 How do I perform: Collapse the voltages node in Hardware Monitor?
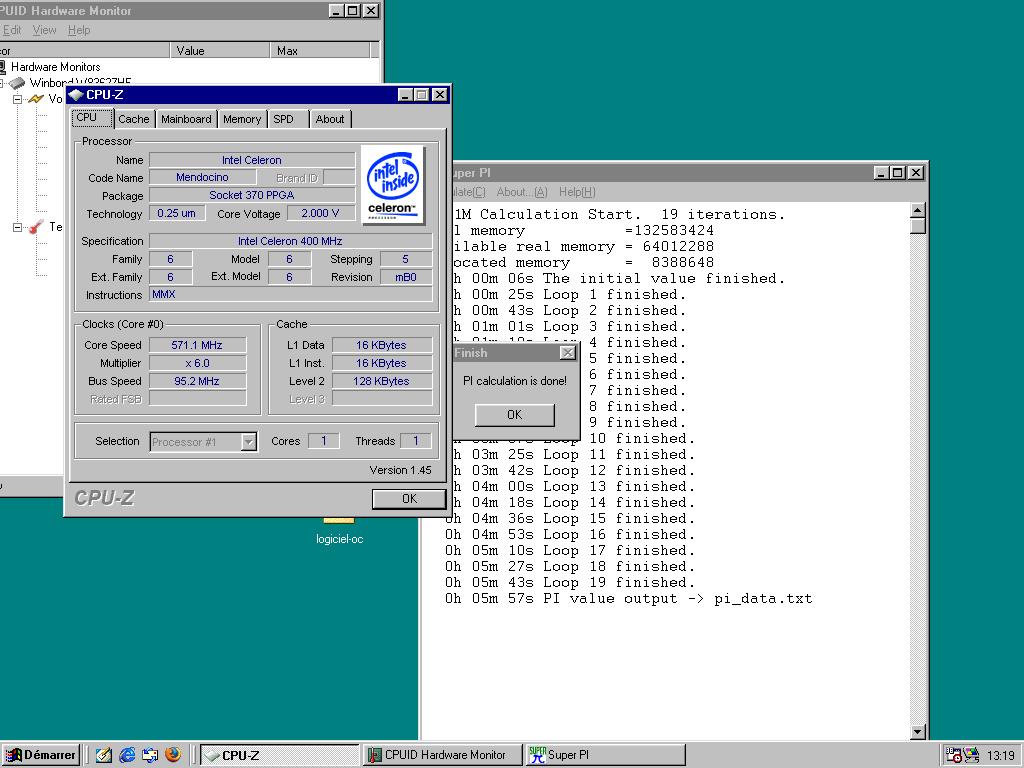[18, 99]
